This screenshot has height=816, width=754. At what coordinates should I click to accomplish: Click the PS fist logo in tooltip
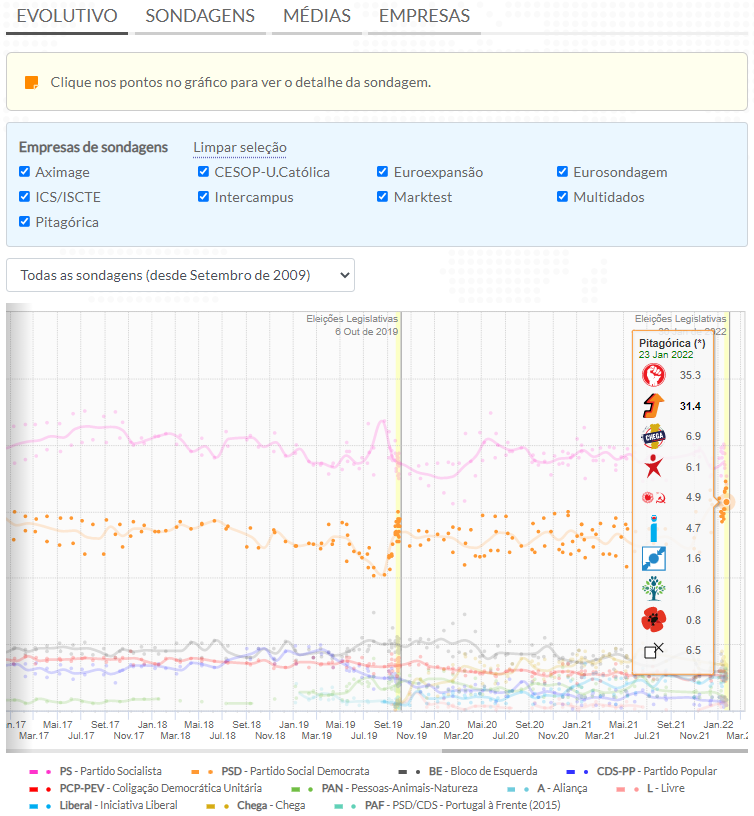pos(653,375)
